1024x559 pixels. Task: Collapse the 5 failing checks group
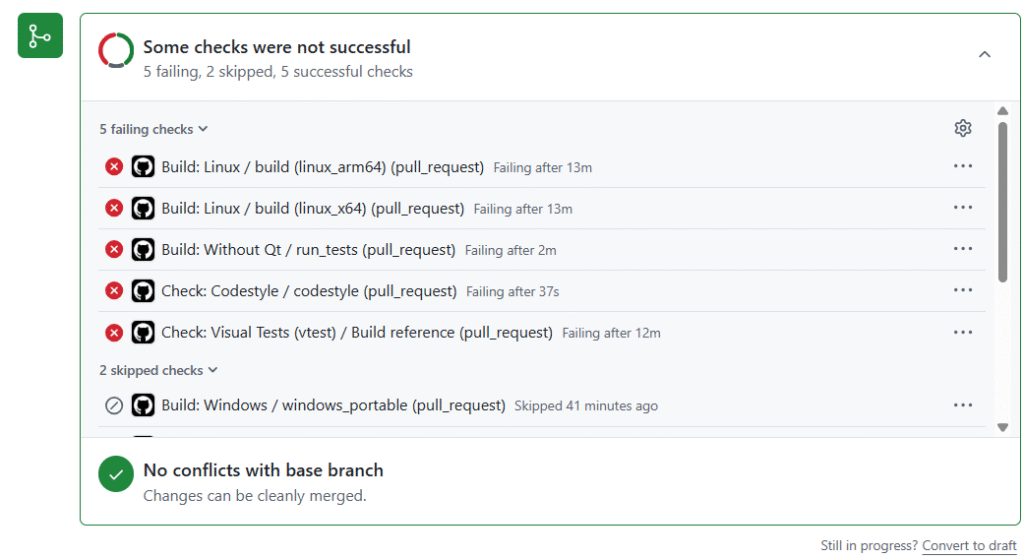point(154,129)
